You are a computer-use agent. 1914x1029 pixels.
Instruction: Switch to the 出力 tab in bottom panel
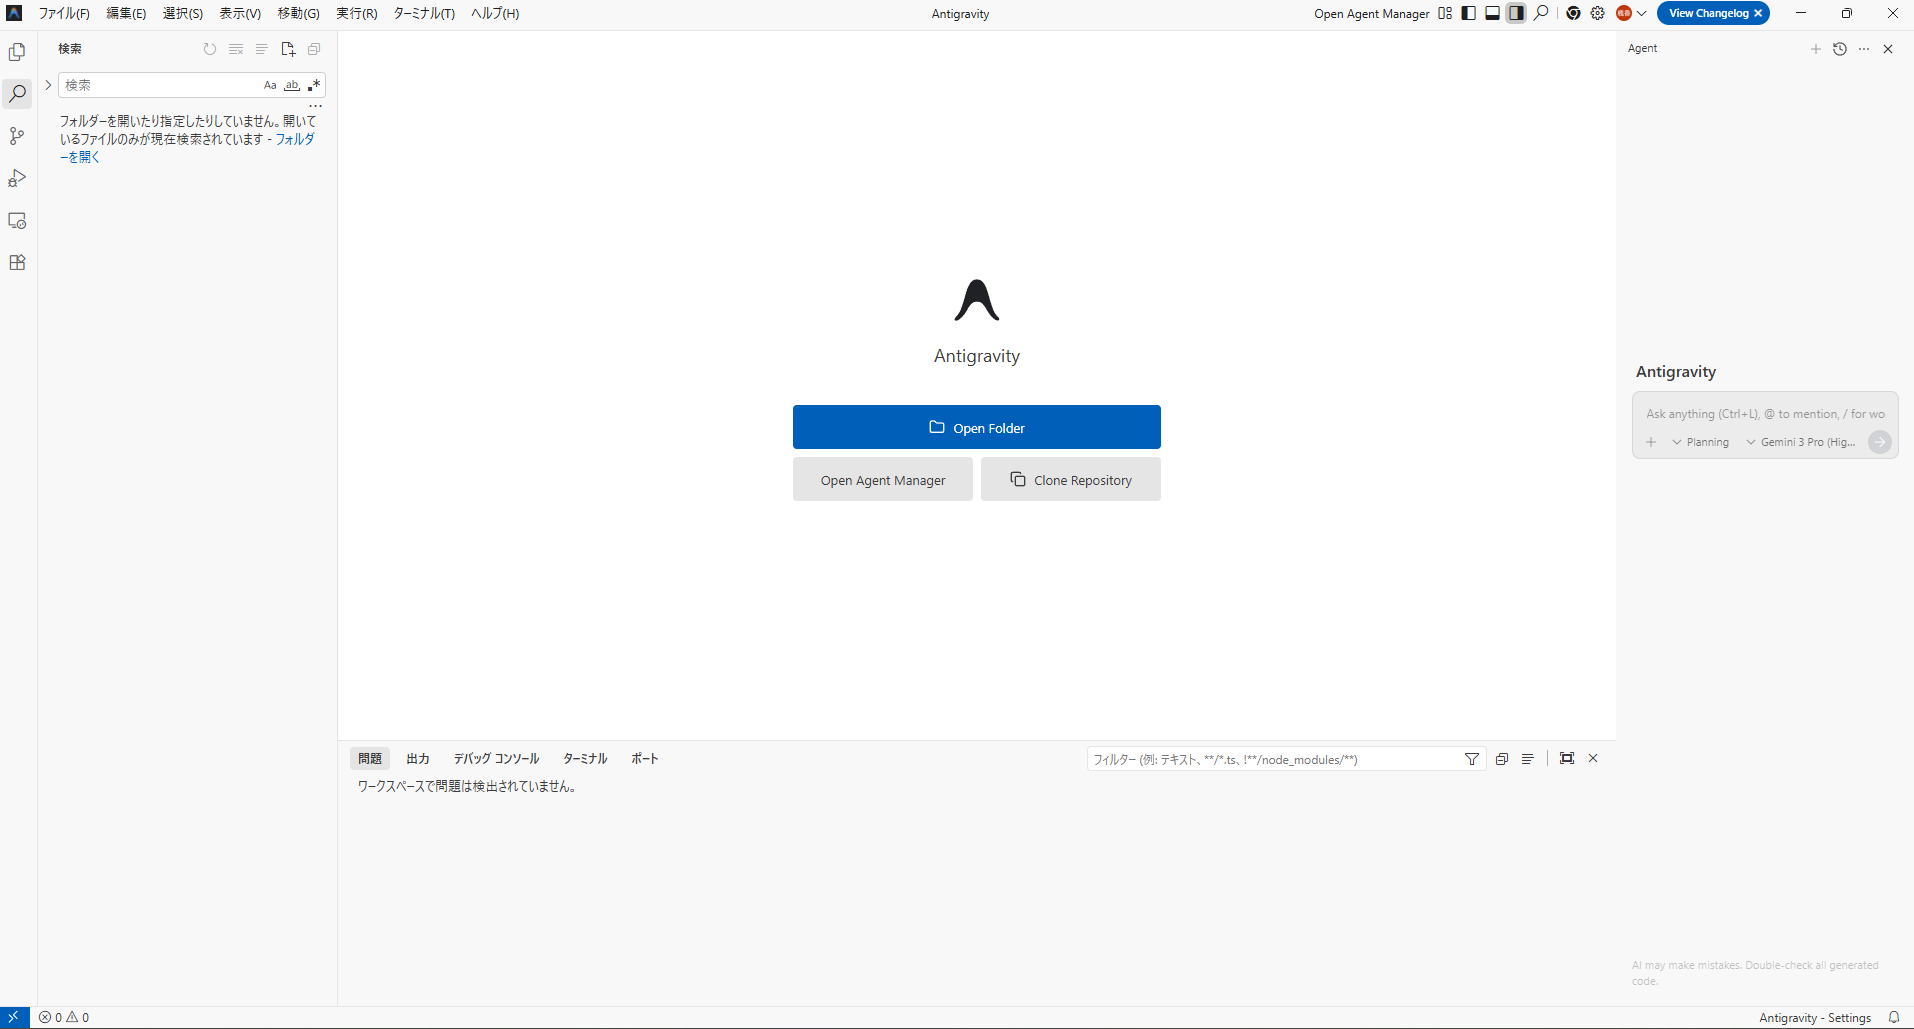click(418, 759)
